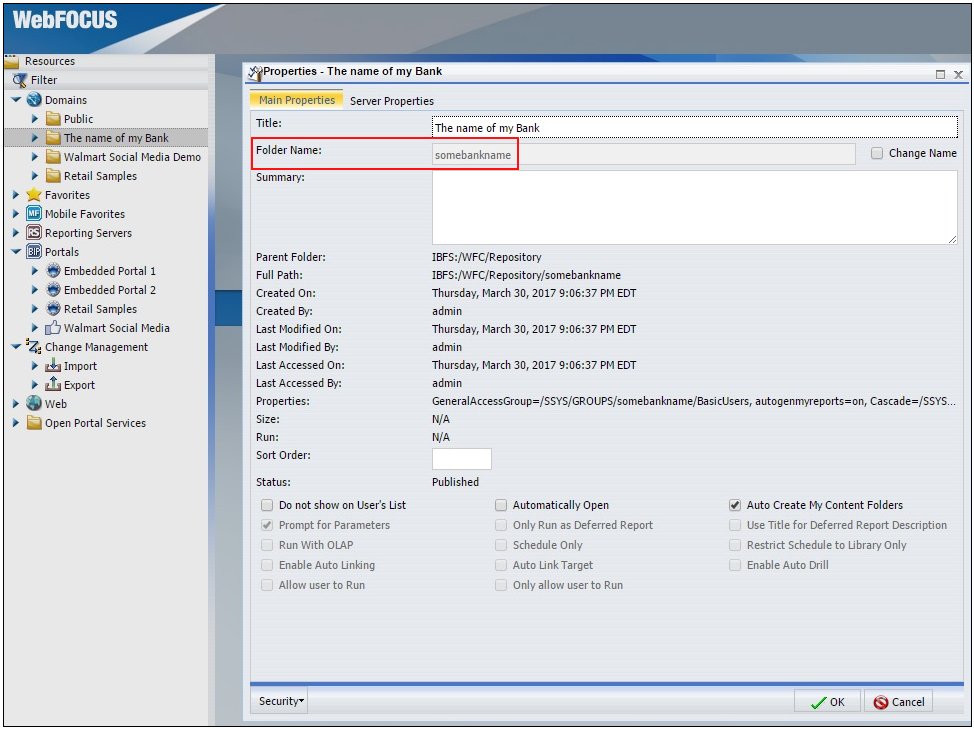Click The name of my Bank folder icon
The height and width of the screenshot is (729, 974).
coord(53,137)
